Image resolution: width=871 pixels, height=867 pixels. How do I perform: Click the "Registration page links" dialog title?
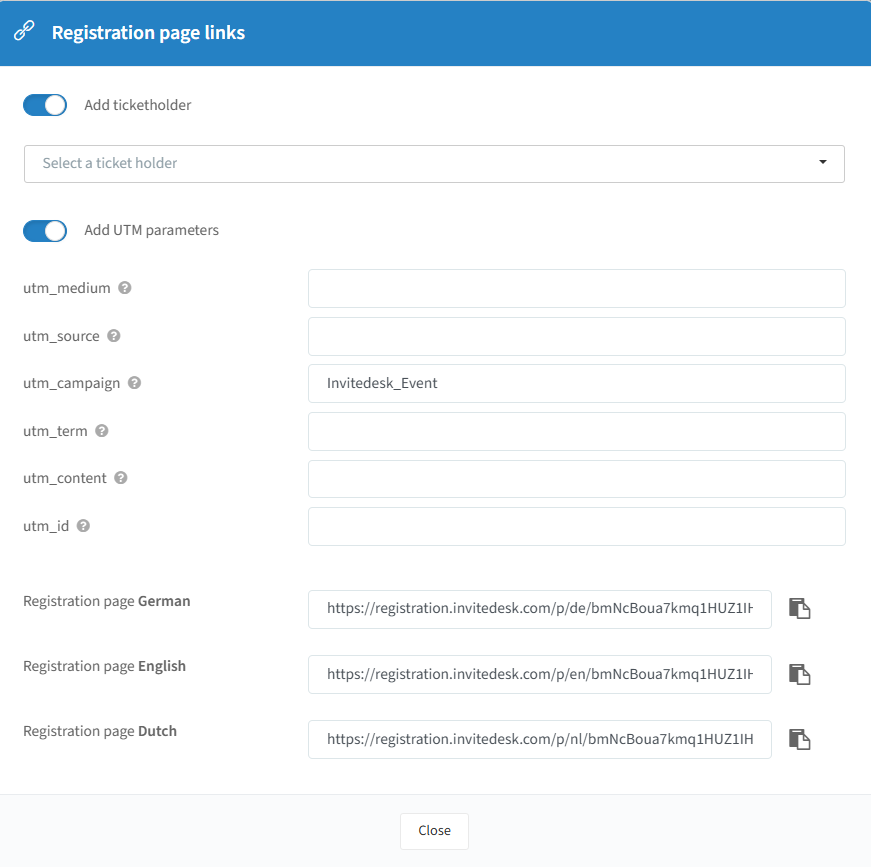click(148, 33)
